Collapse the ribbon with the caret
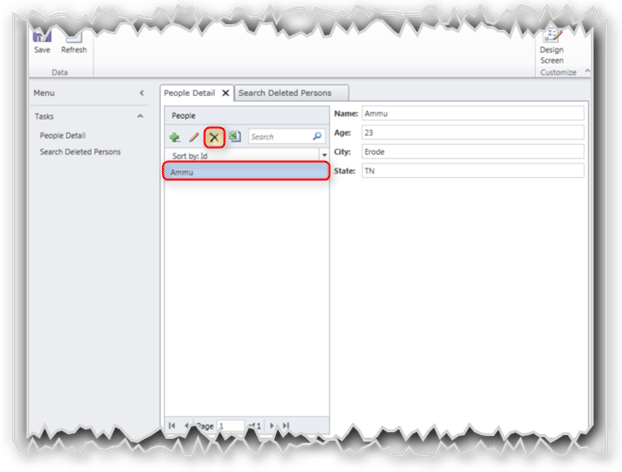 pyautogui.click(x=587, y=71)
